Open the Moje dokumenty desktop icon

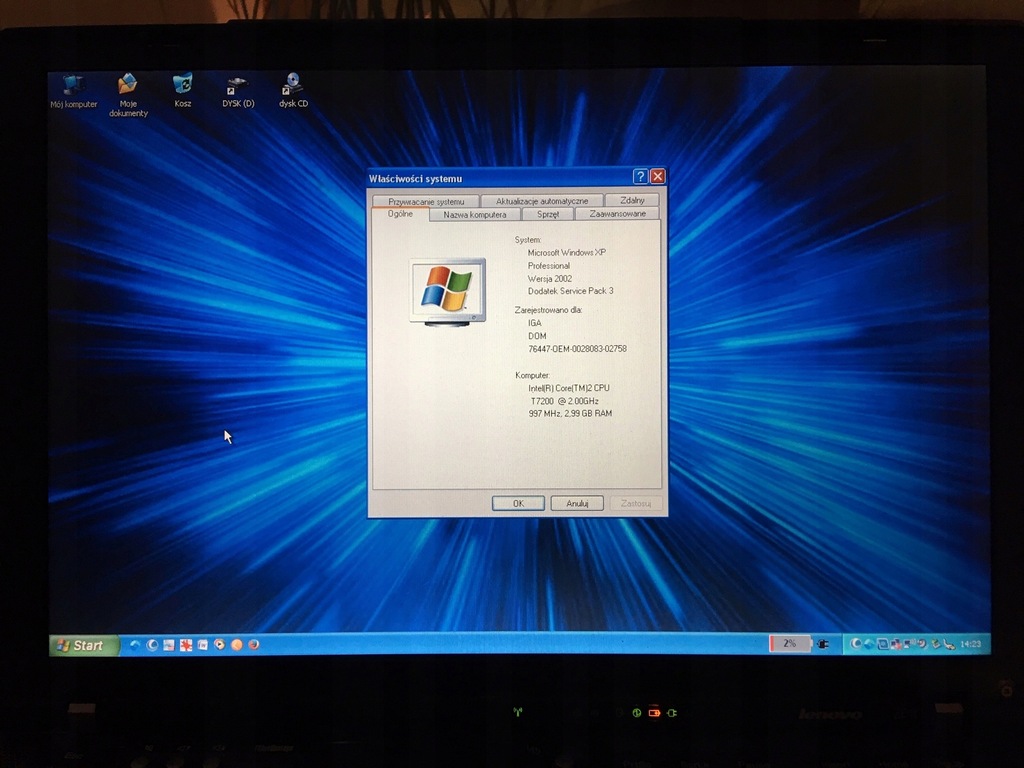(x=128, y=95)
